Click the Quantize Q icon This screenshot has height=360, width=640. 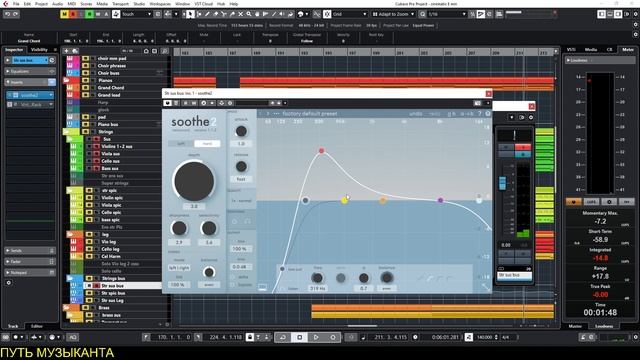422,14
